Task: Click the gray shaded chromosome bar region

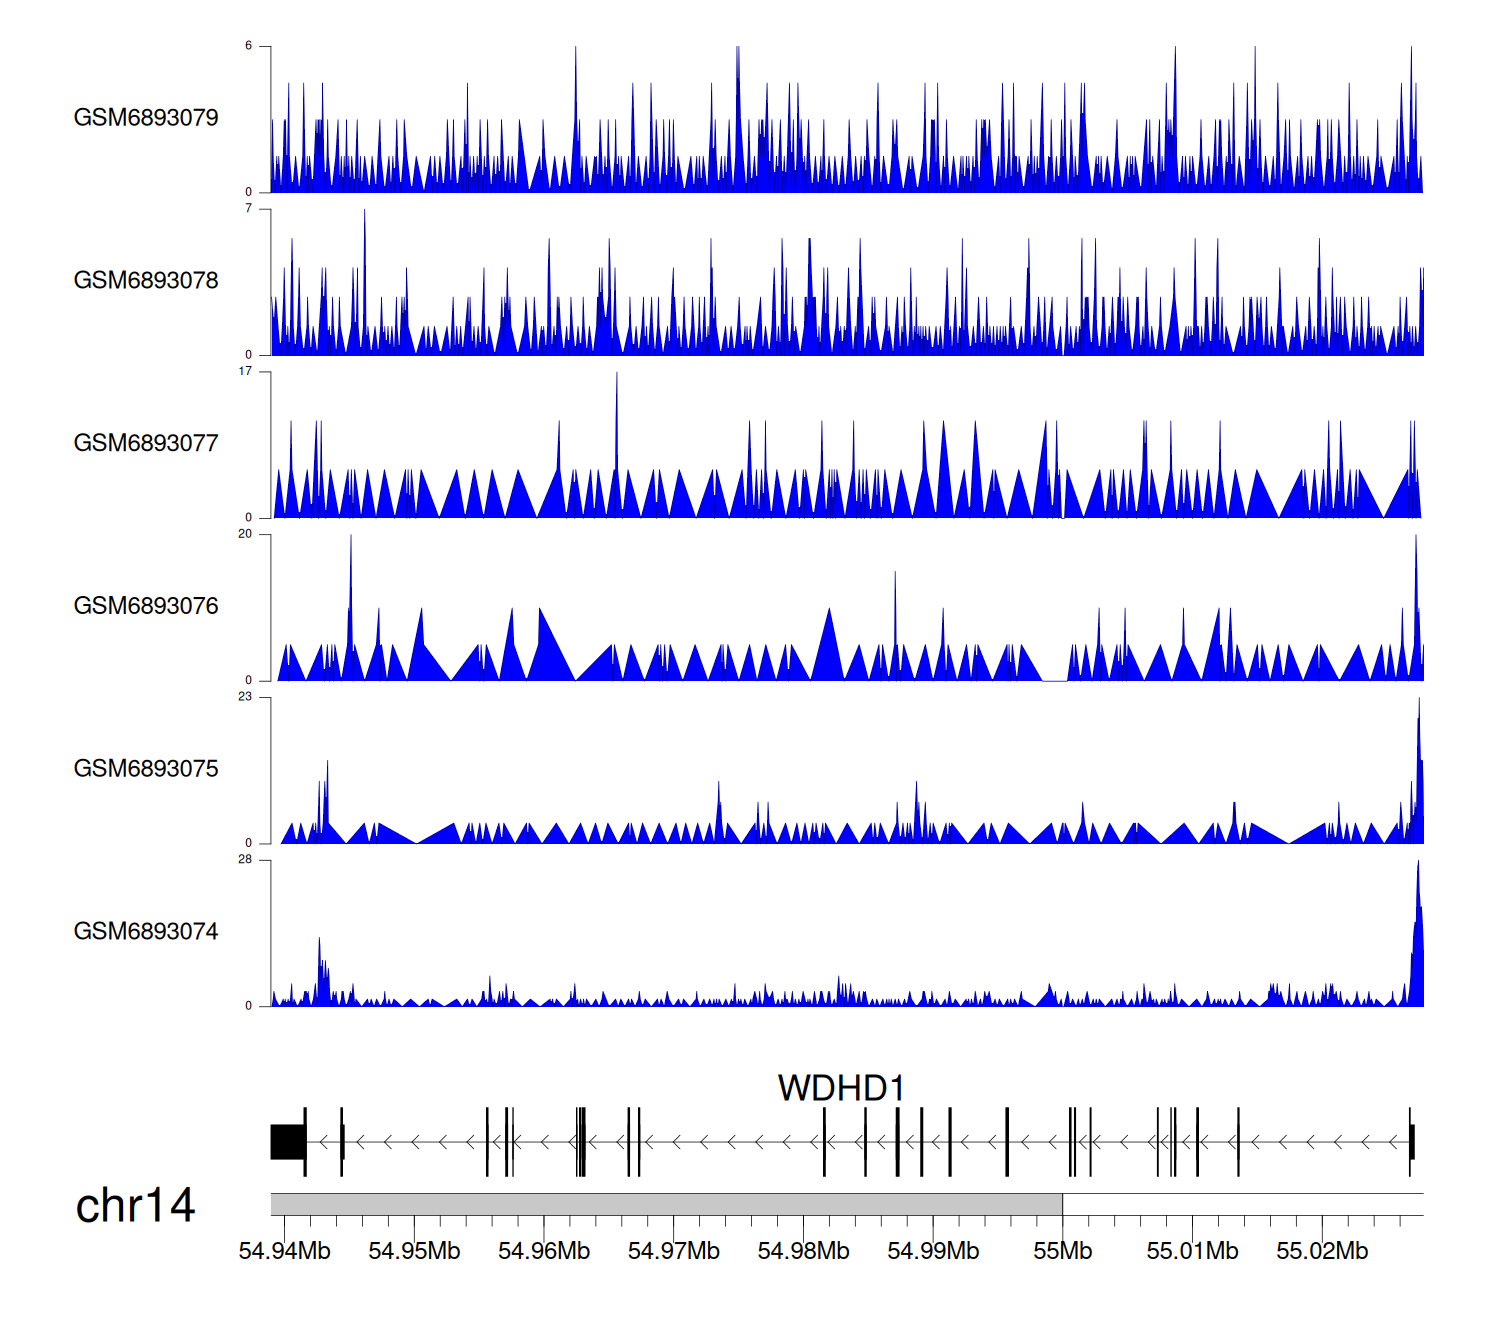Action: pos(666,1204)
